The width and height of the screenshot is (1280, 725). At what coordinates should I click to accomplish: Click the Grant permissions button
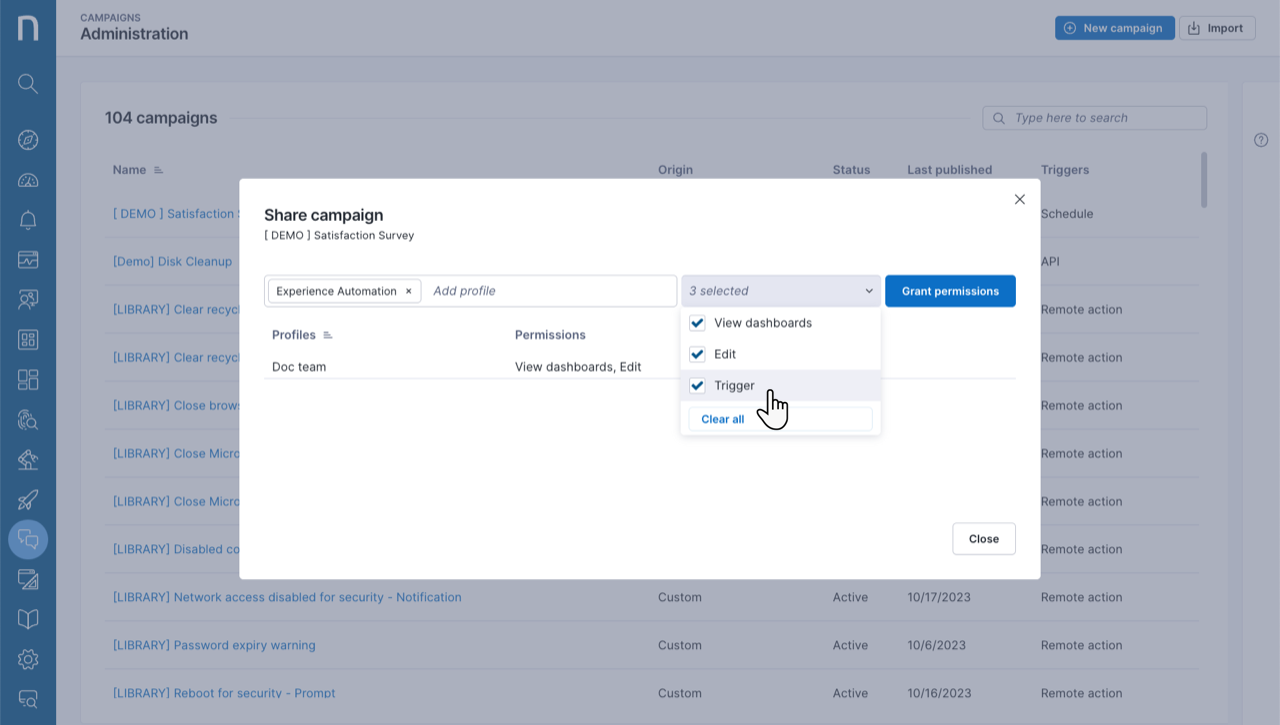point(950,291)
